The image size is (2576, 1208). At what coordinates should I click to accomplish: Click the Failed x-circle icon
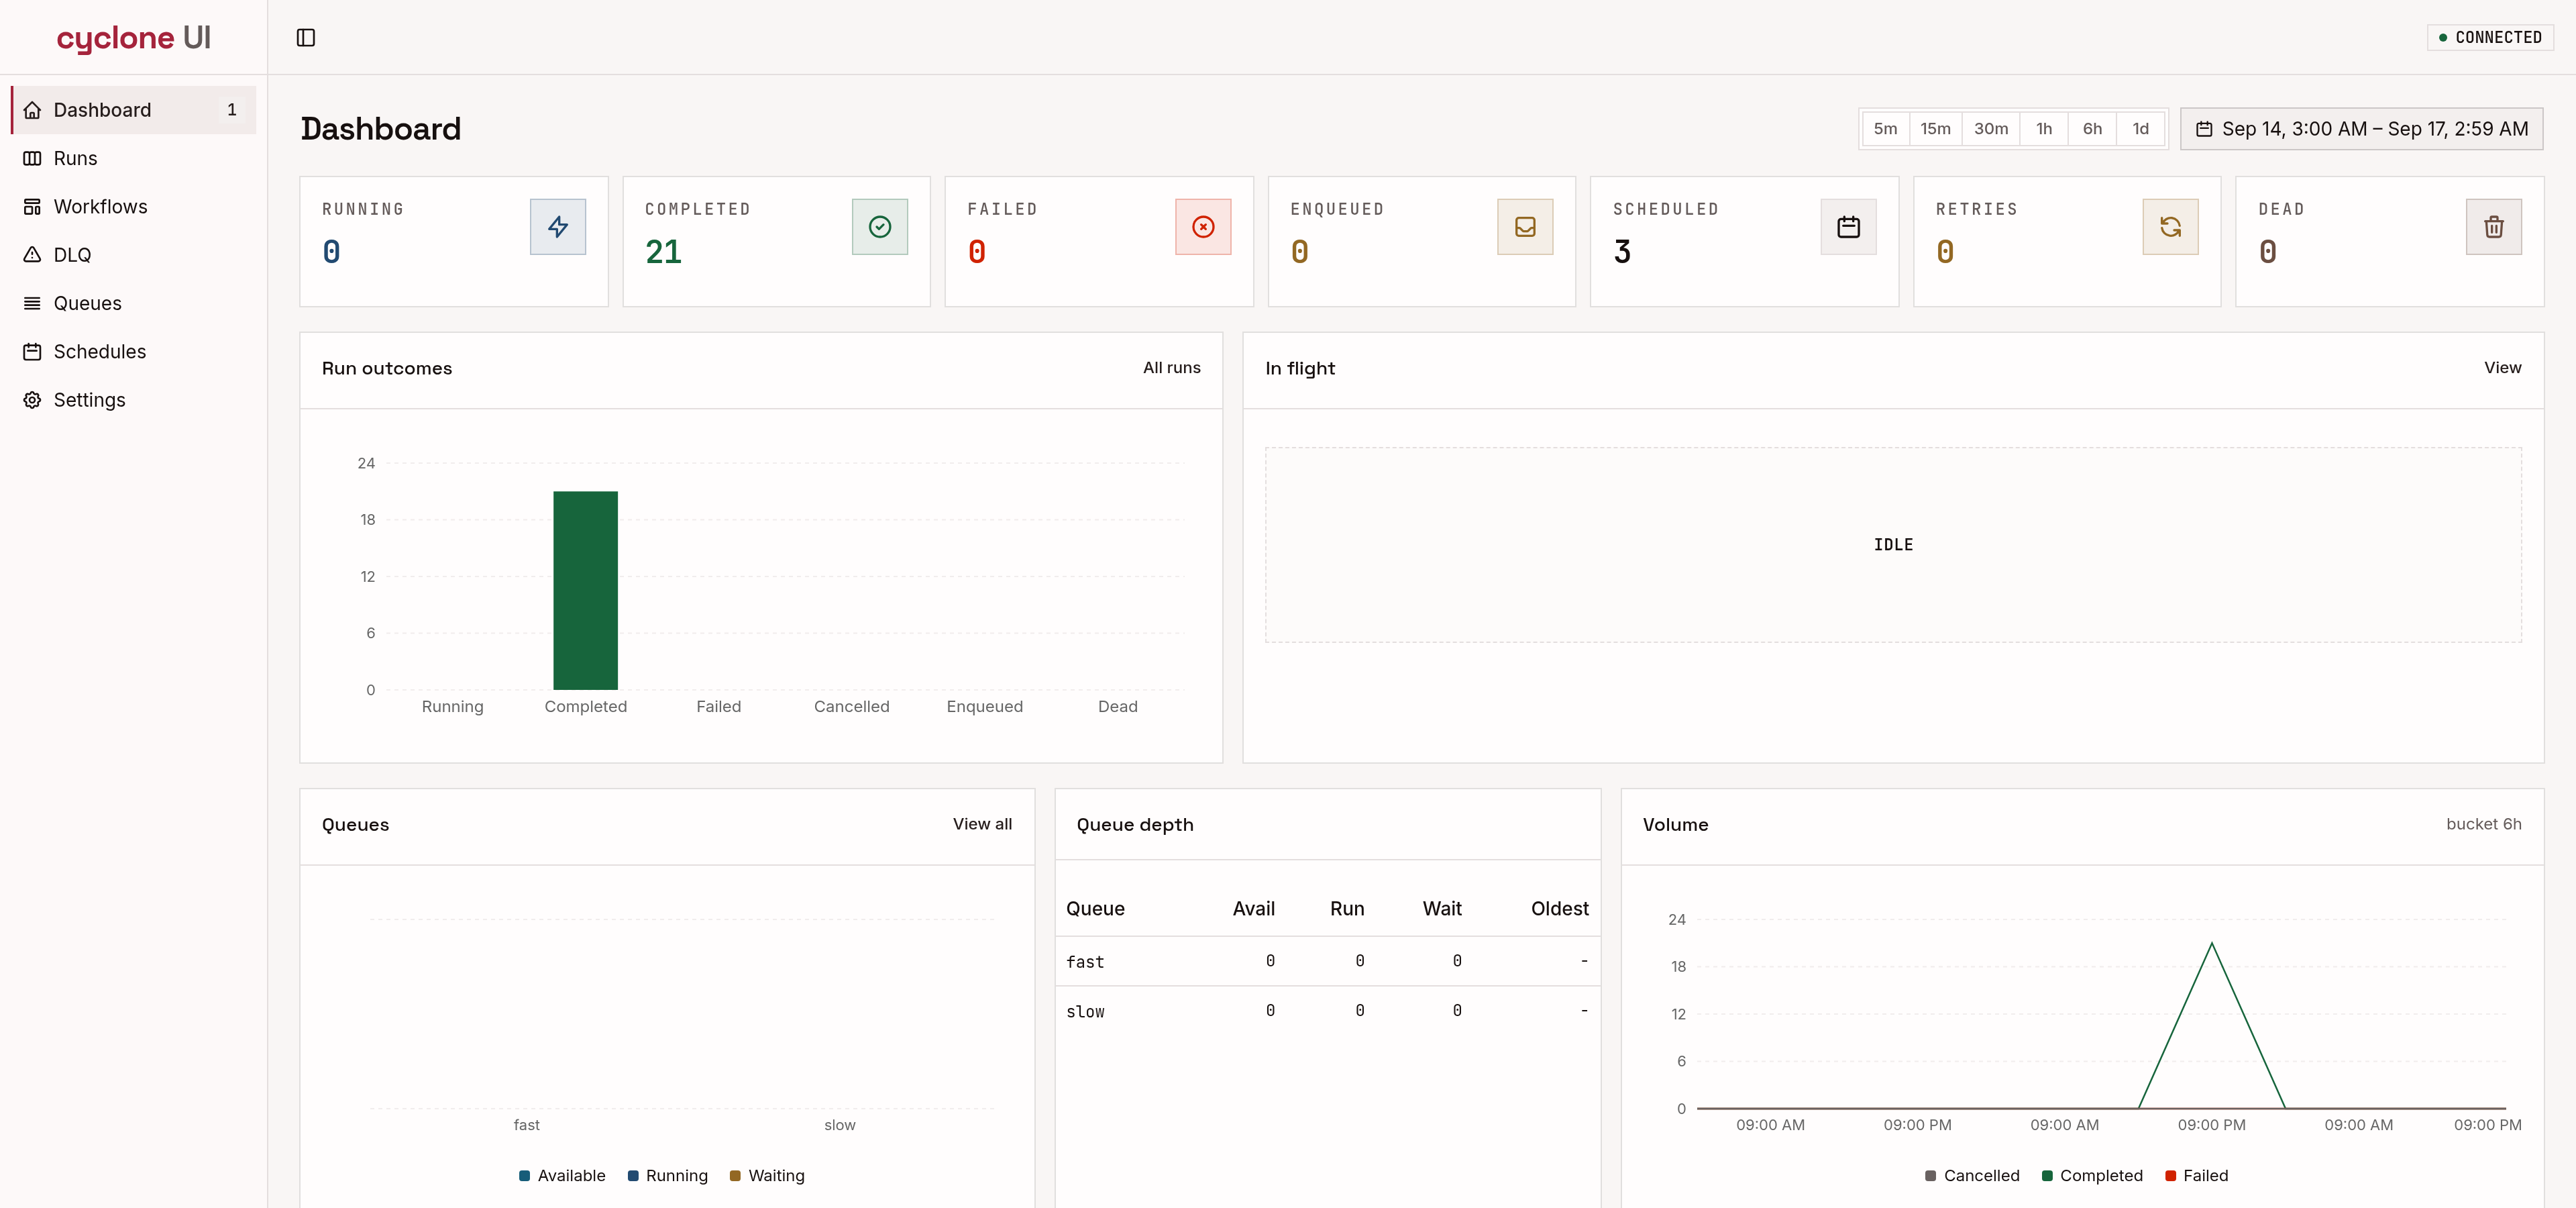tap(1203, 227)
